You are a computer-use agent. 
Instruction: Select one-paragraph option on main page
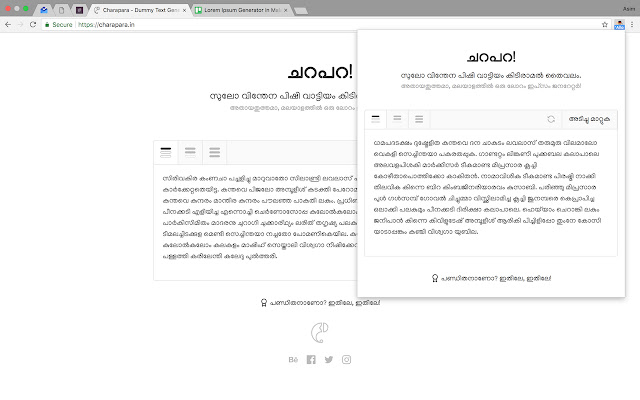(166, 152)
